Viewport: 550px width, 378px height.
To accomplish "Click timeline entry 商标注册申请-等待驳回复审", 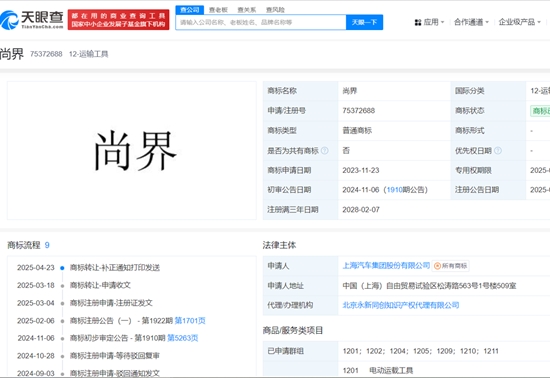I will point(114,356).
